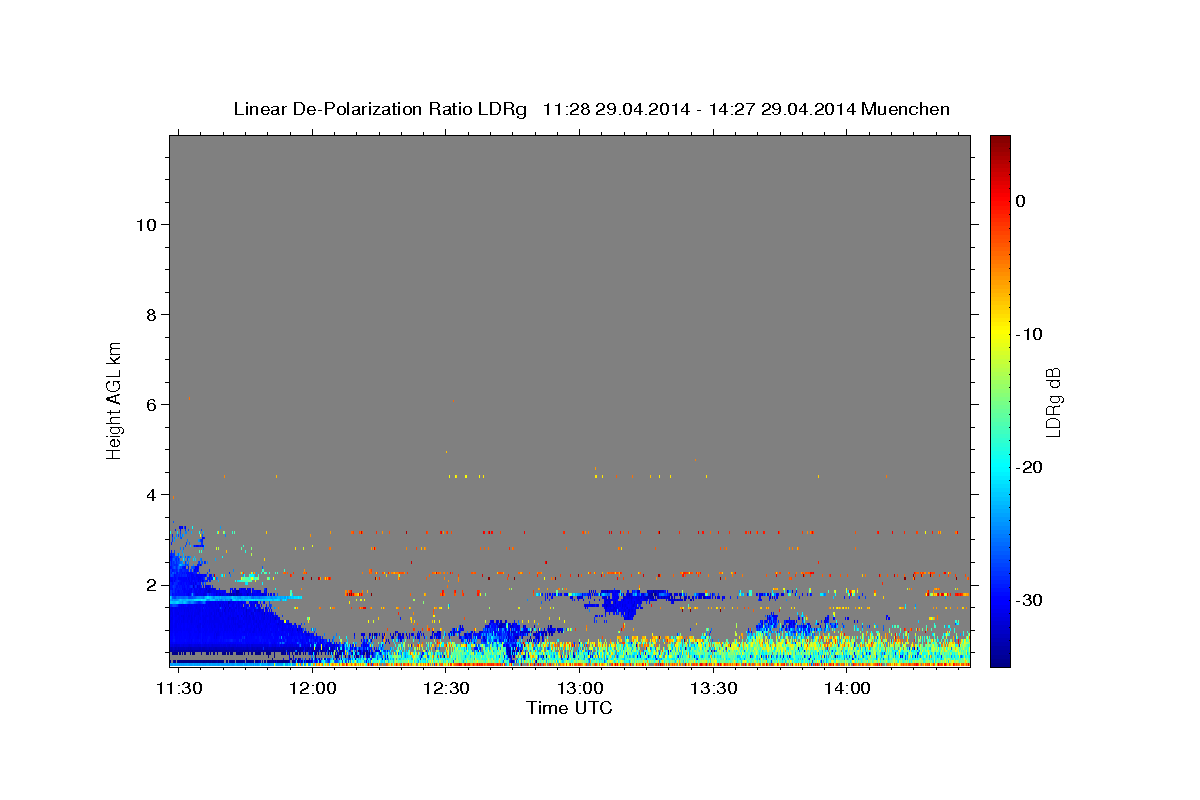
Task: Click the 12:00 time axis label
Action: pos(312,688)
